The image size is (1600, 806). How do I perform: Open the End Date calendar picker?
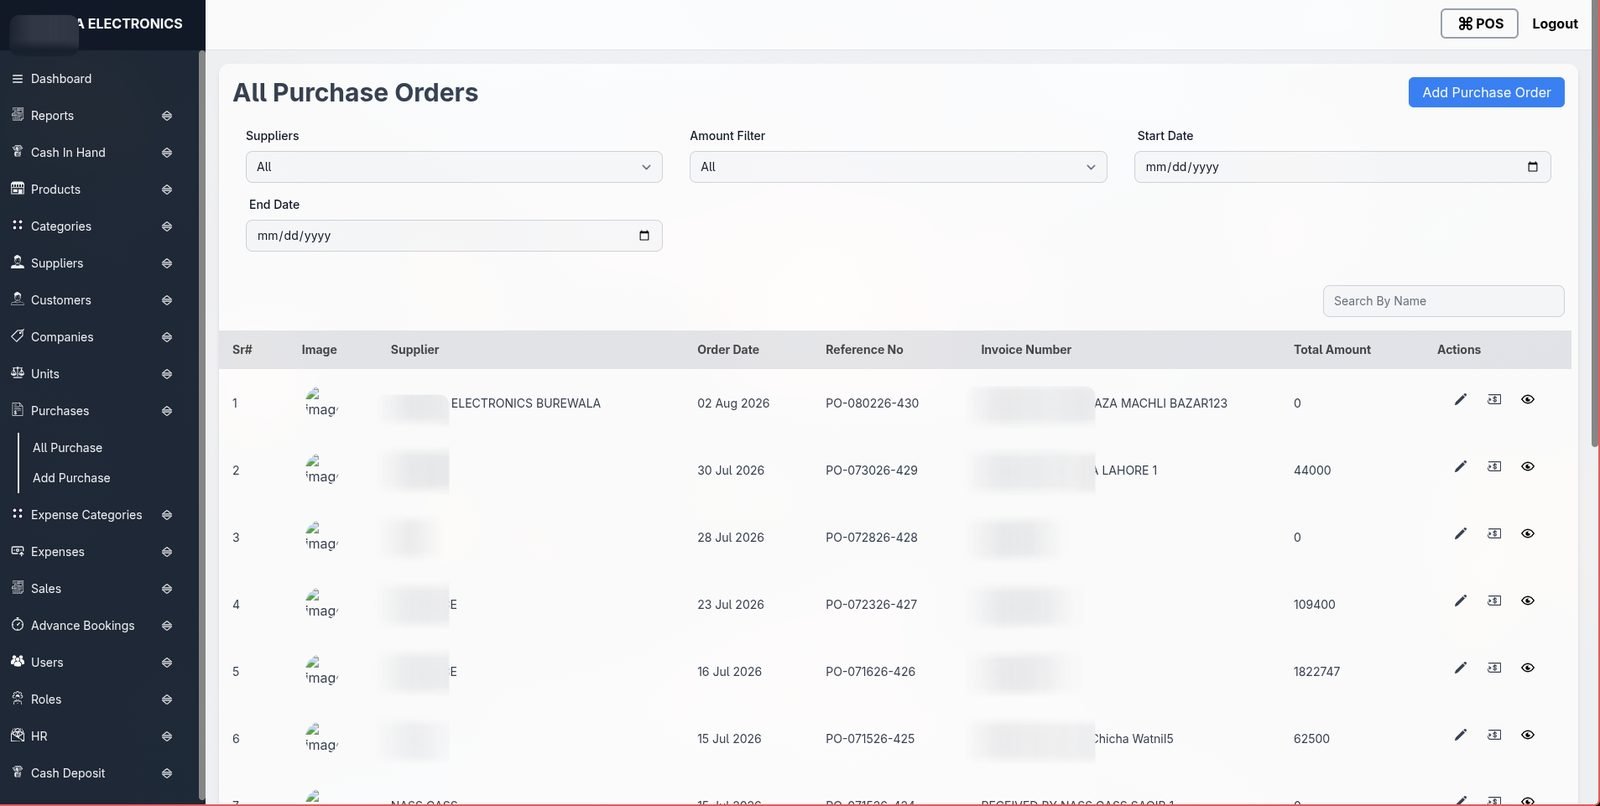[x=644, y=236]
